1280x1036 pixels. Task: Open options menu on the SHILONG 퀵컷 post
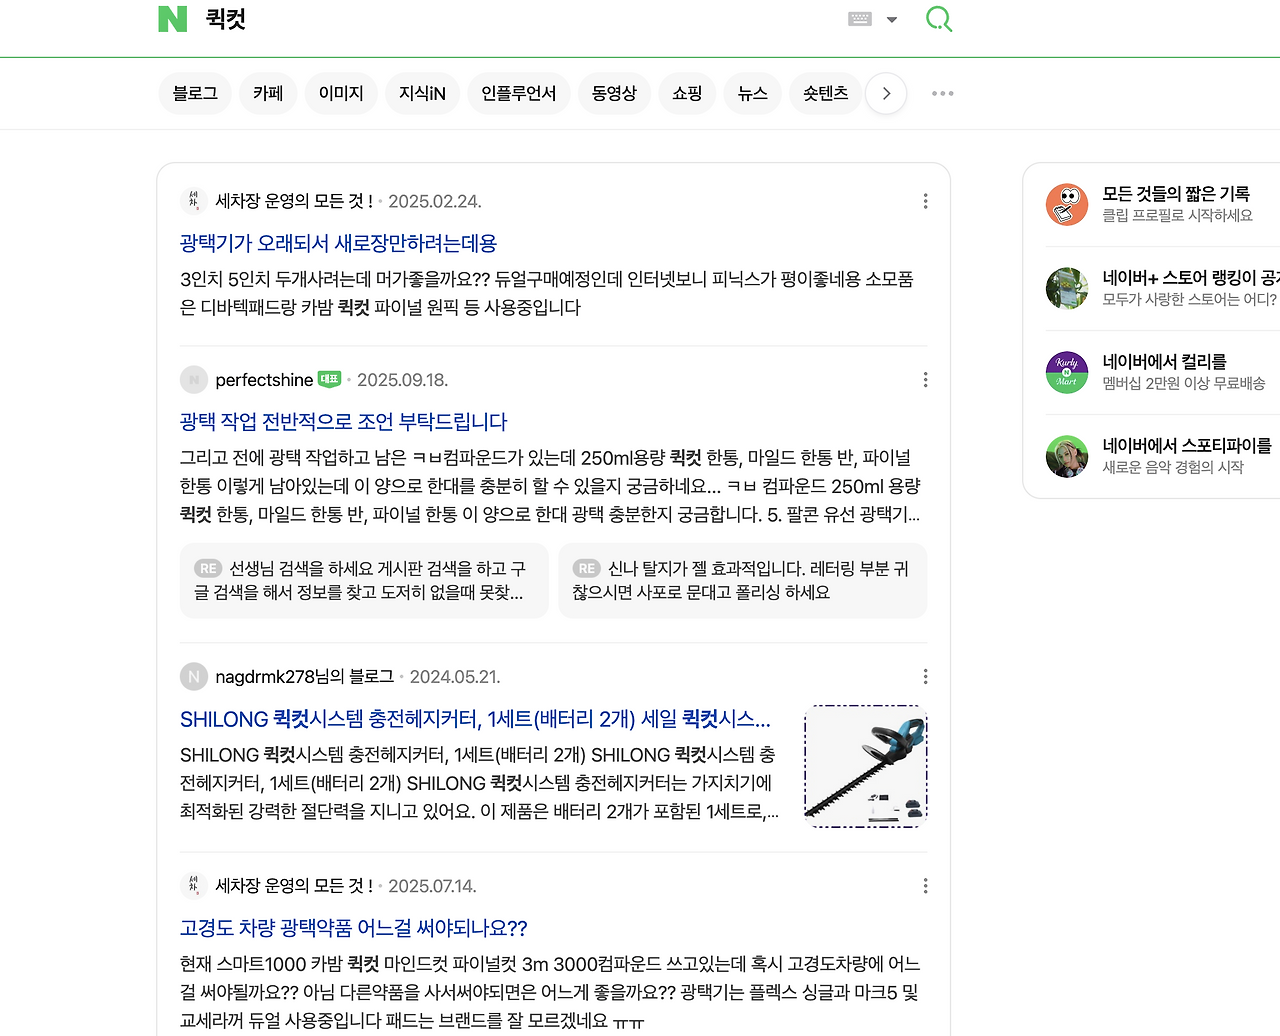pyautogui.click(x=925, y=676)
